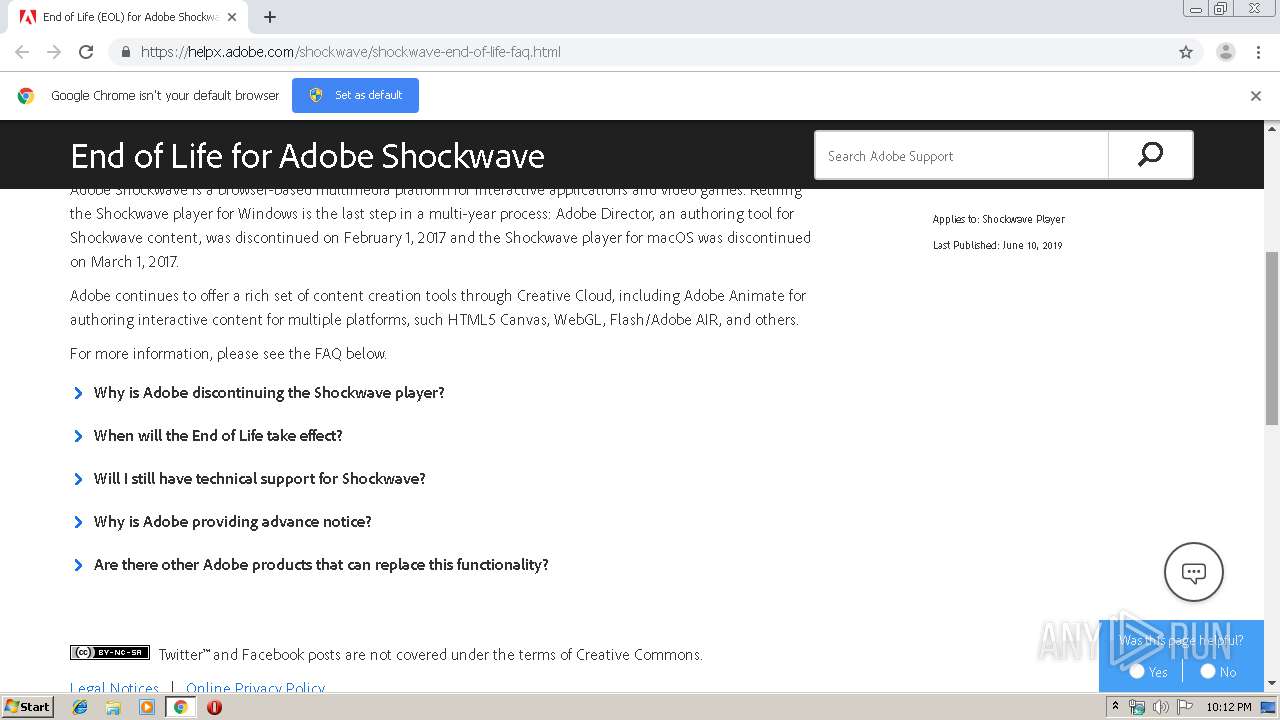The width and height of the screenshot is (1280, 720).
Task: Click the Chrome logo in the notification bar
Action: pos(26,96)
